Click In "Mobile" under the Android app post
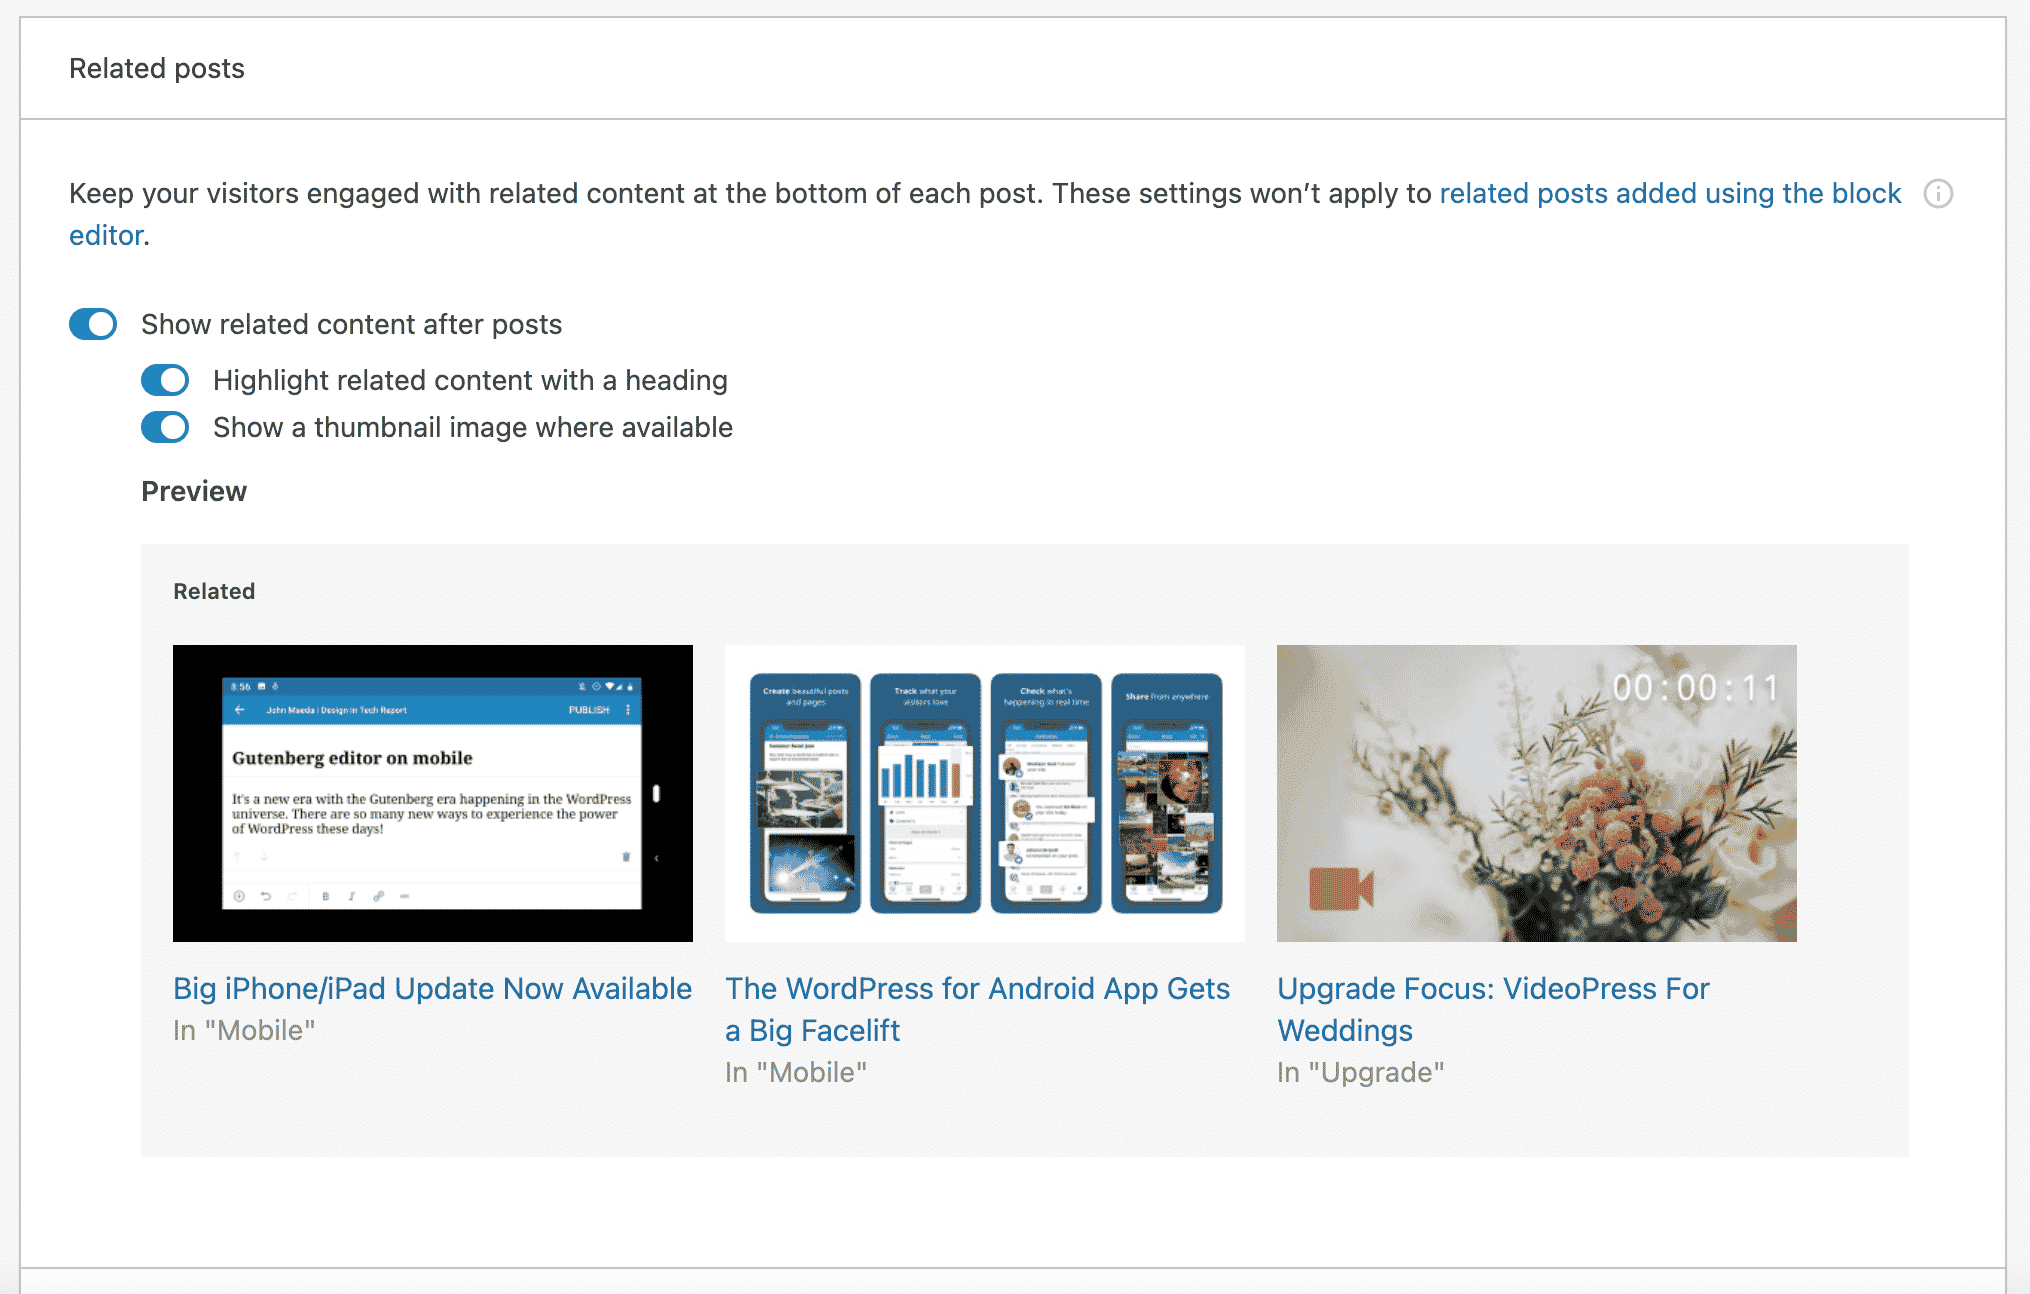Viewport: 2030px width, 1294px height. tap(796, 1072)
